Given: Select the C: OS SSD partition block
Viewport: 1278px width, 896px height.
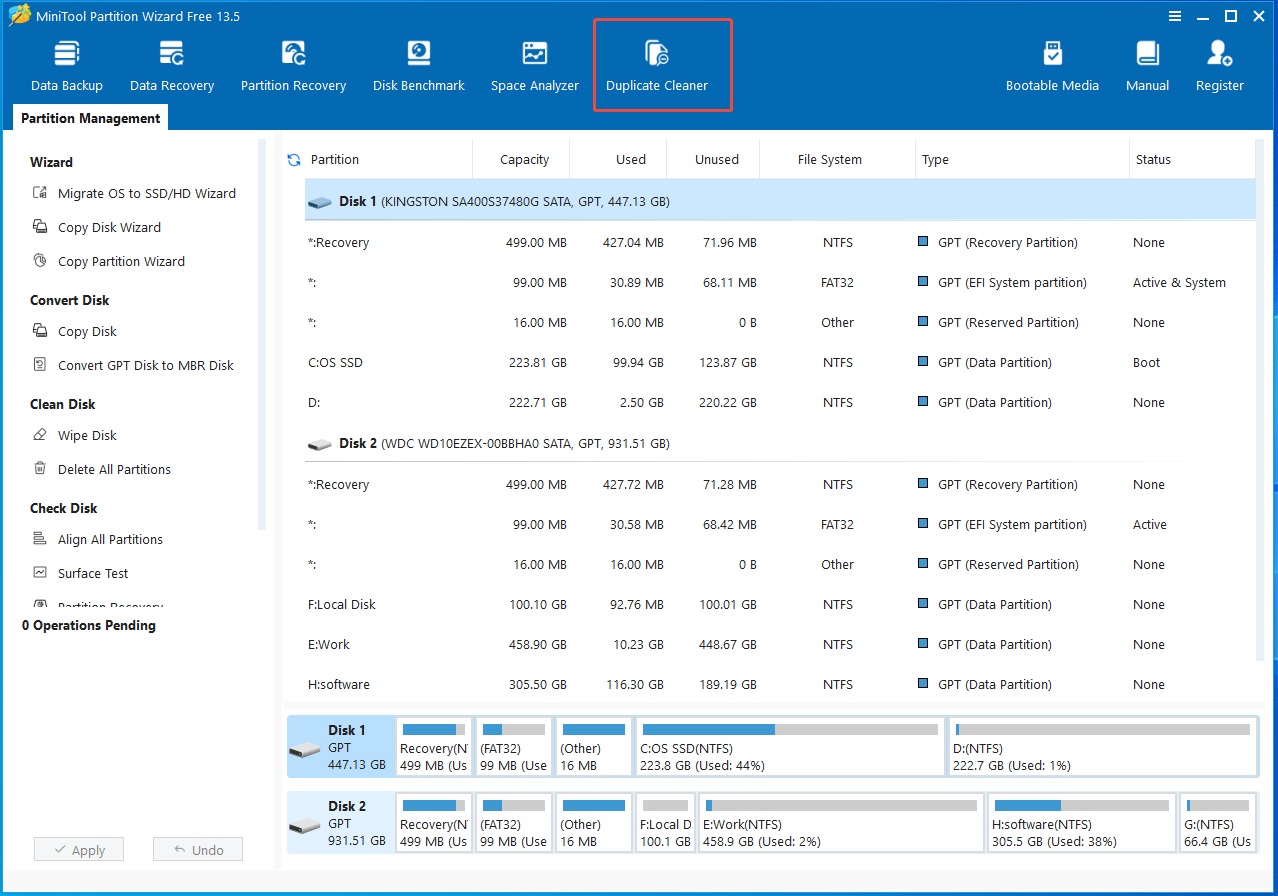Looking at the screenshot, I should 790,745.
